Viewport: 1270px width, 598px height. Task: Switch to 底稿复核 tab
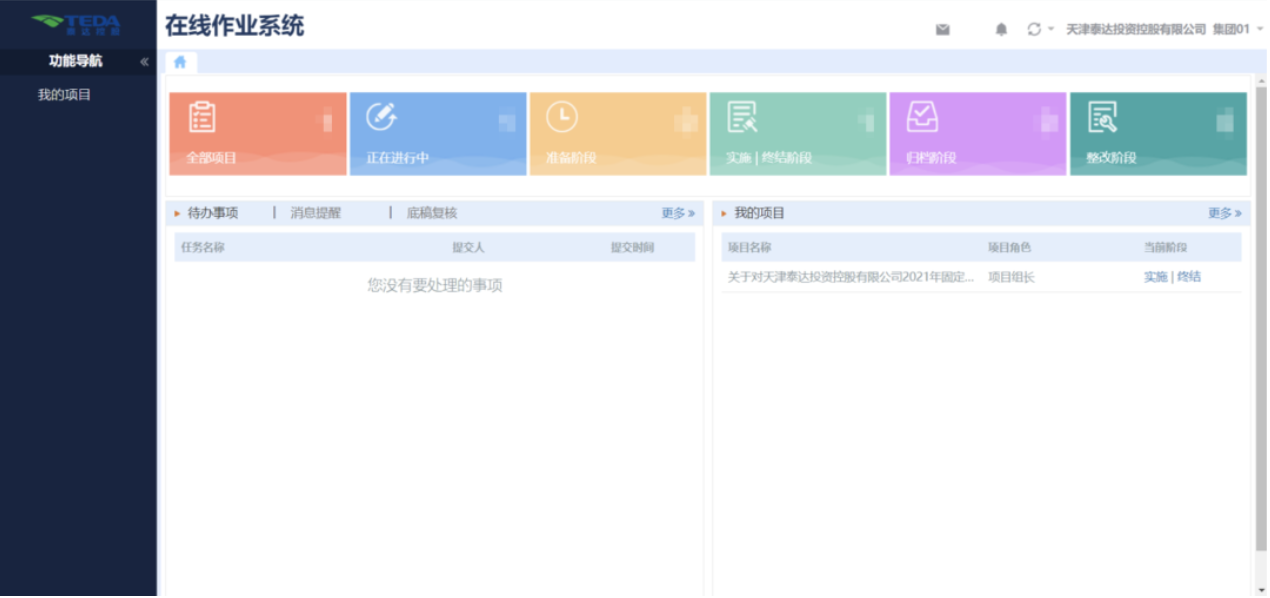coord(432,213)
